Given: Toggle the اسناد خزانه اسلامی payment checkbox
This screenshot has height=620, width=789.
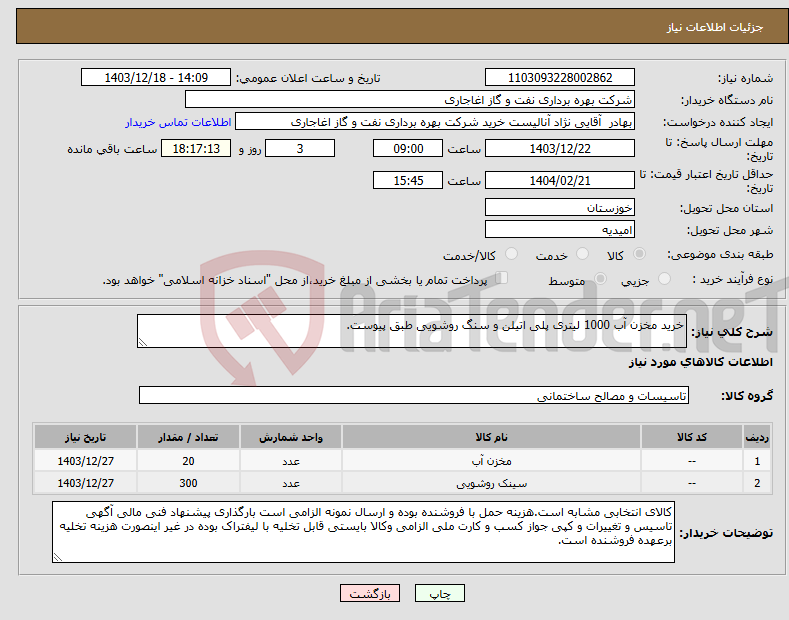Looking at the screenshot, I should tap(502, 277).
